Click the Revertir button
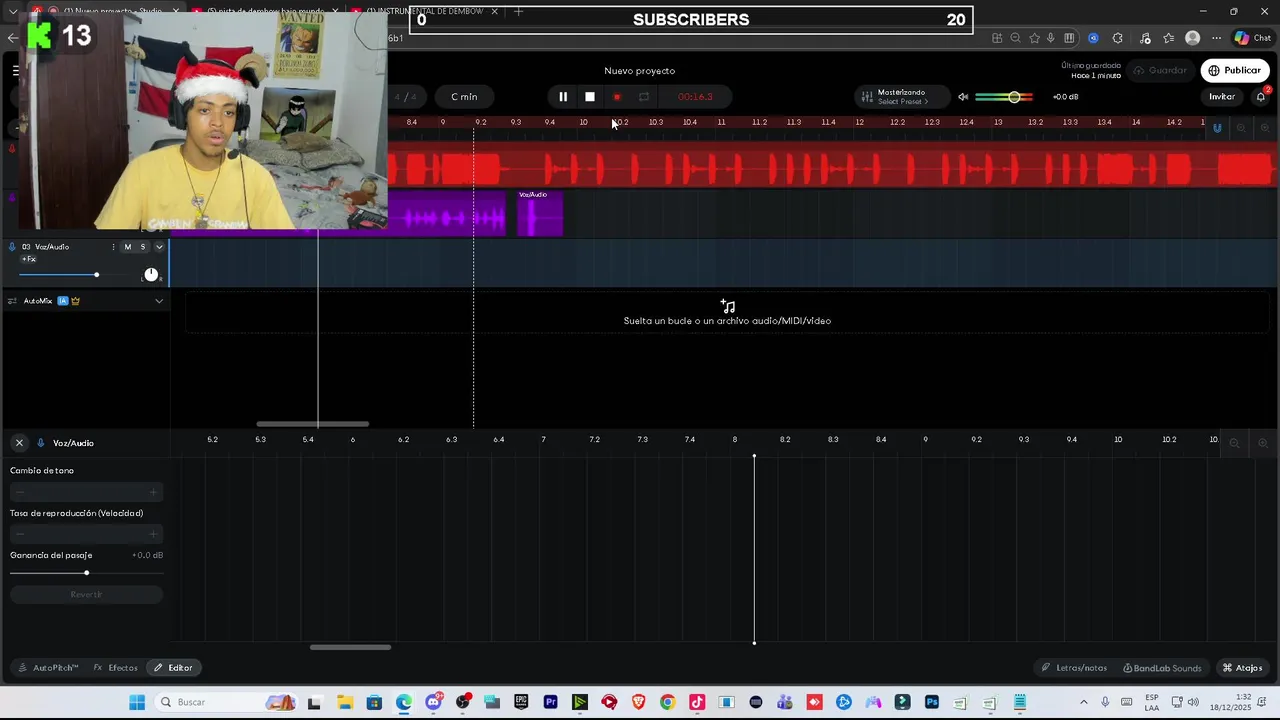1280x720 pixels. 86,595
